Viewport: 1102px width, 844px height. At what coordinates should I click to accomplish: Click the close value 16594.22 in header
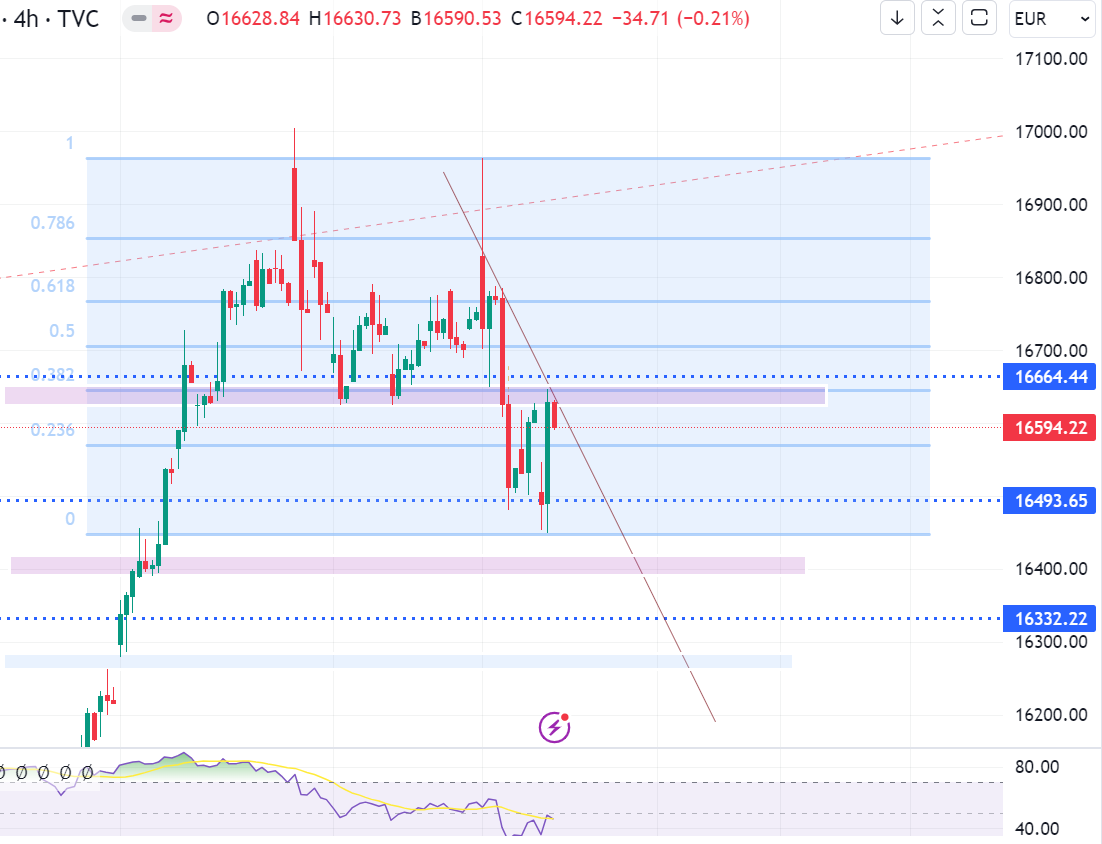tap(564, 19)
